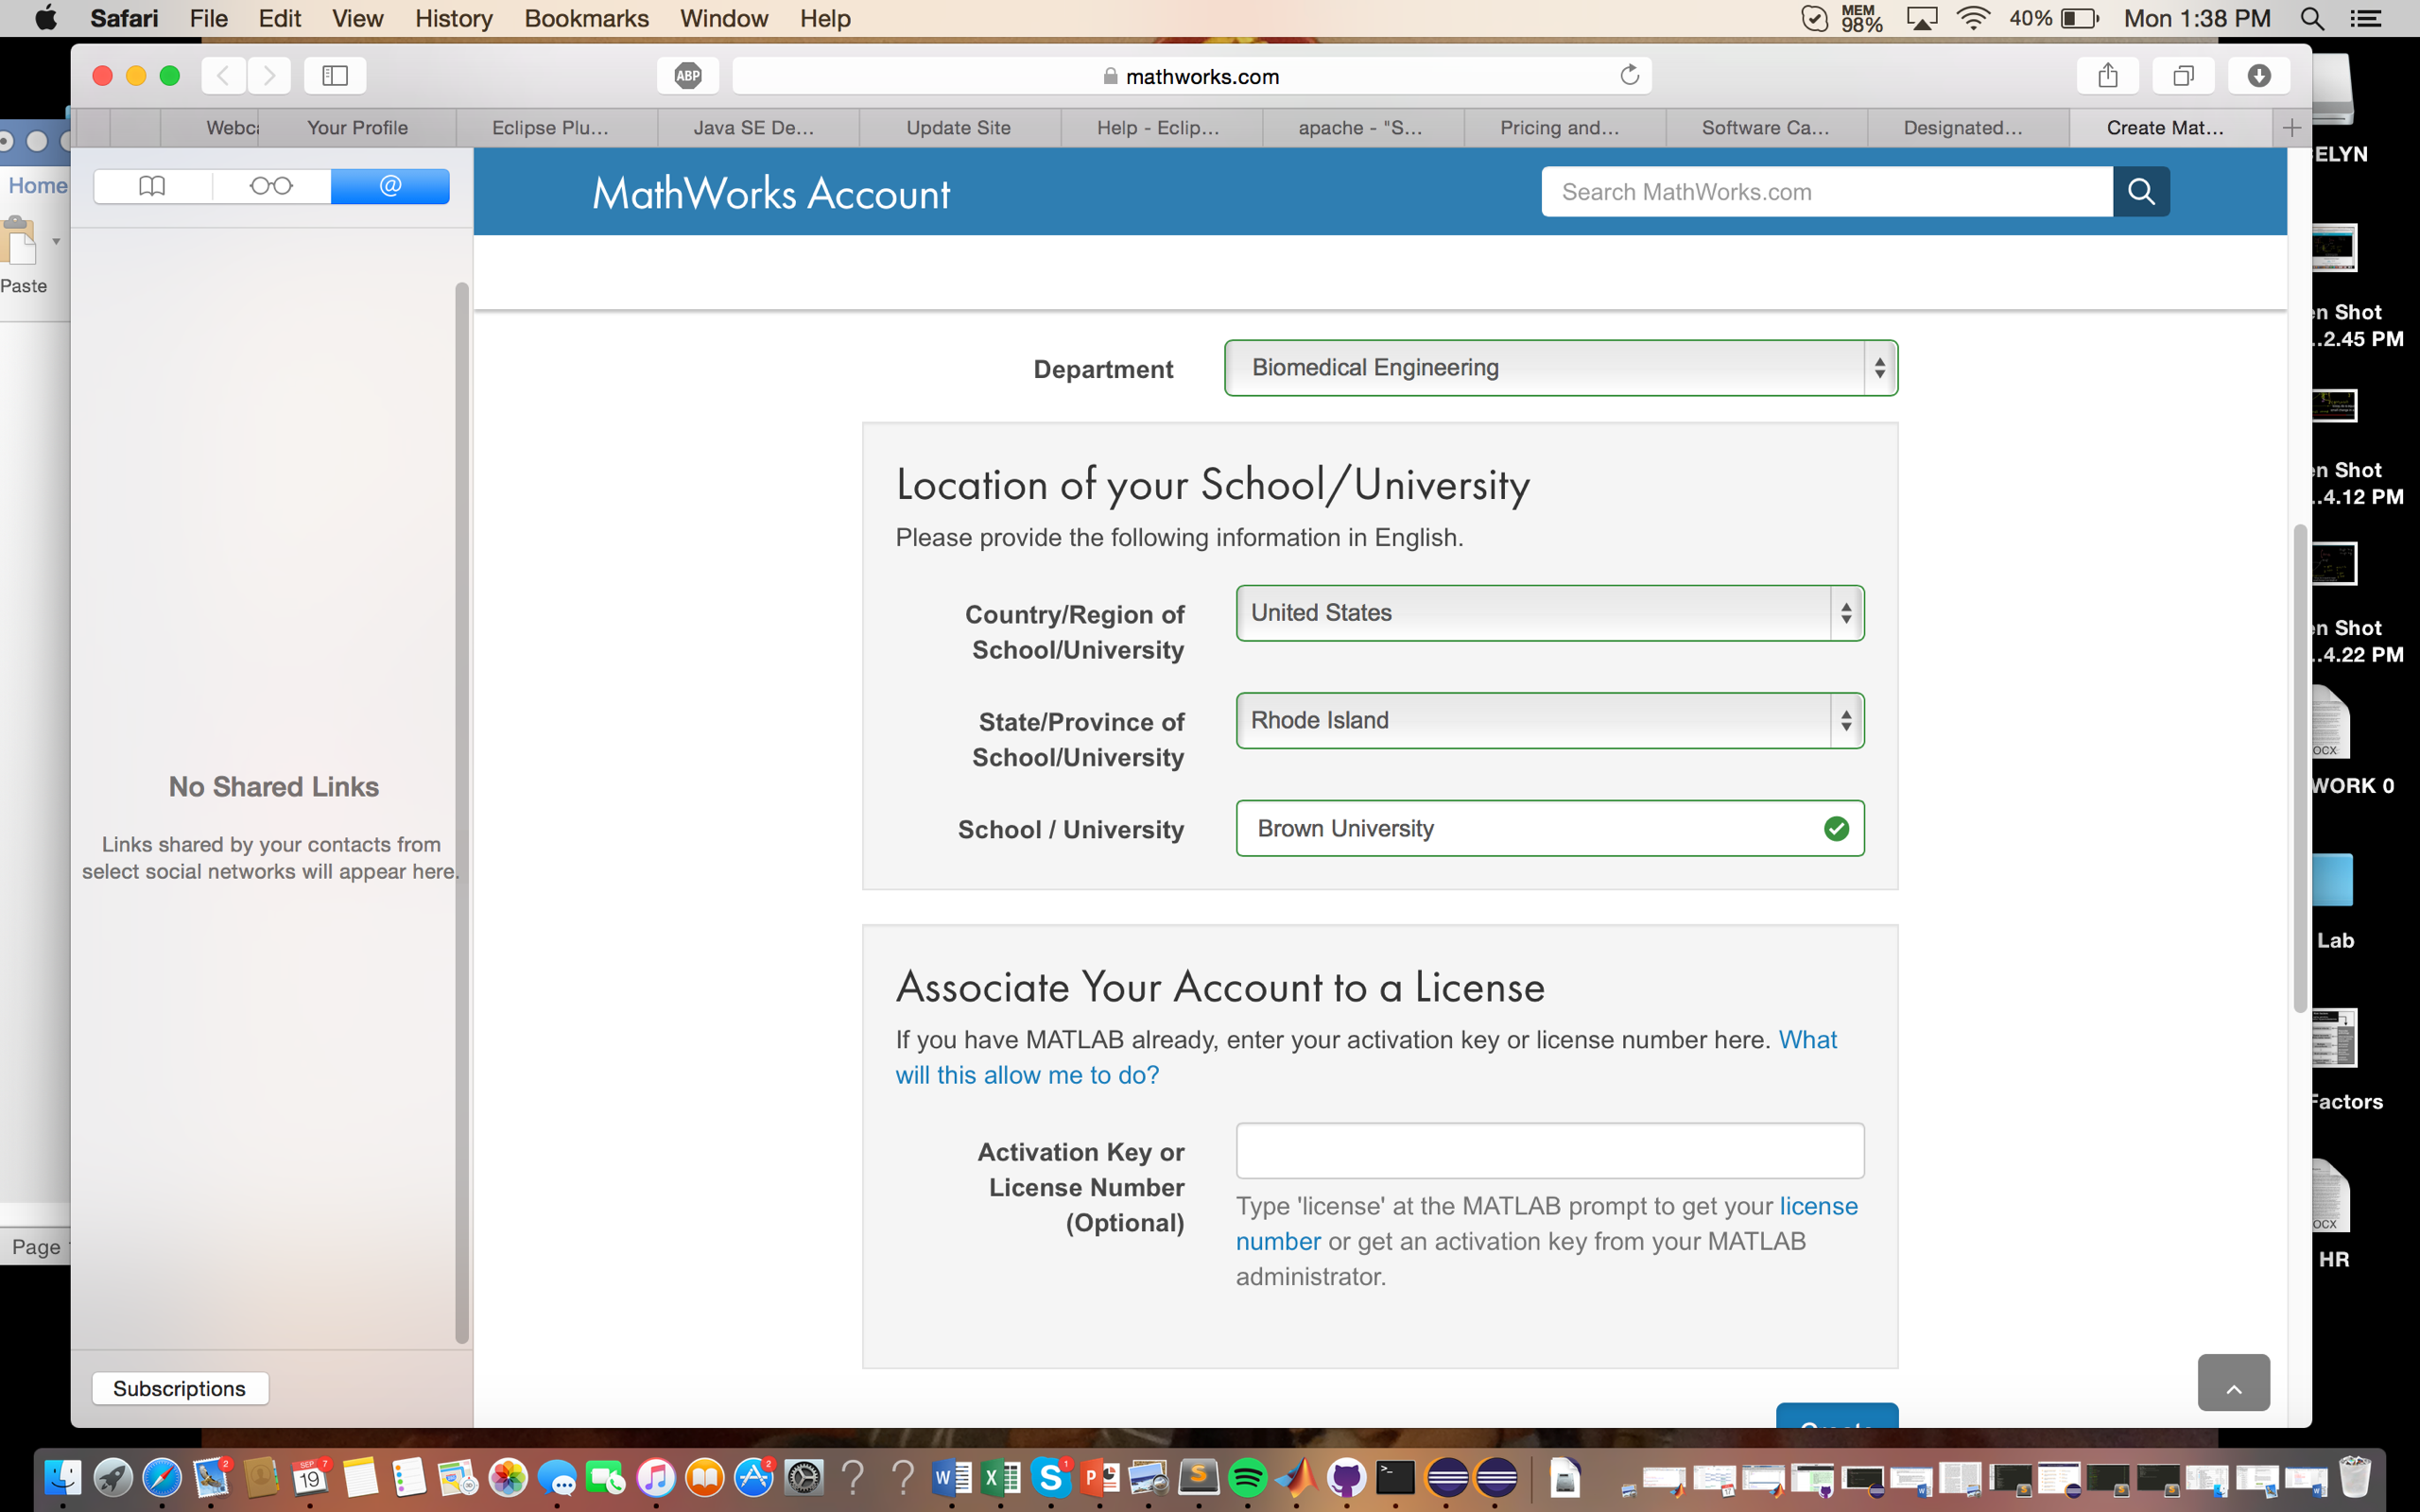Switch to the Software Ca… tab
This screenshot has height=1512, width=2420.
click(1765, 128)
